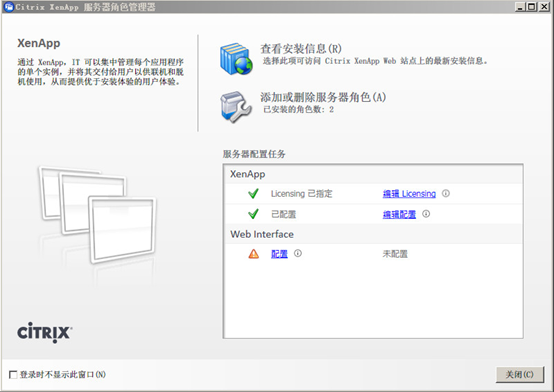Enable 登录时不显示此窗口(N) checkbox
Screen dimensions: 554x392
click(x=13, y=375)
